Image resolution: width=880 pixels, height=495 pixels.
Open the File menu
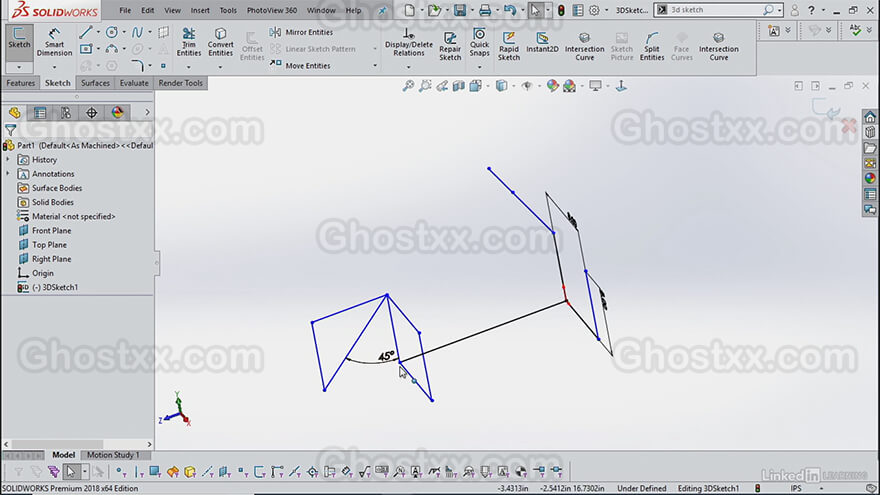[125, 10]
